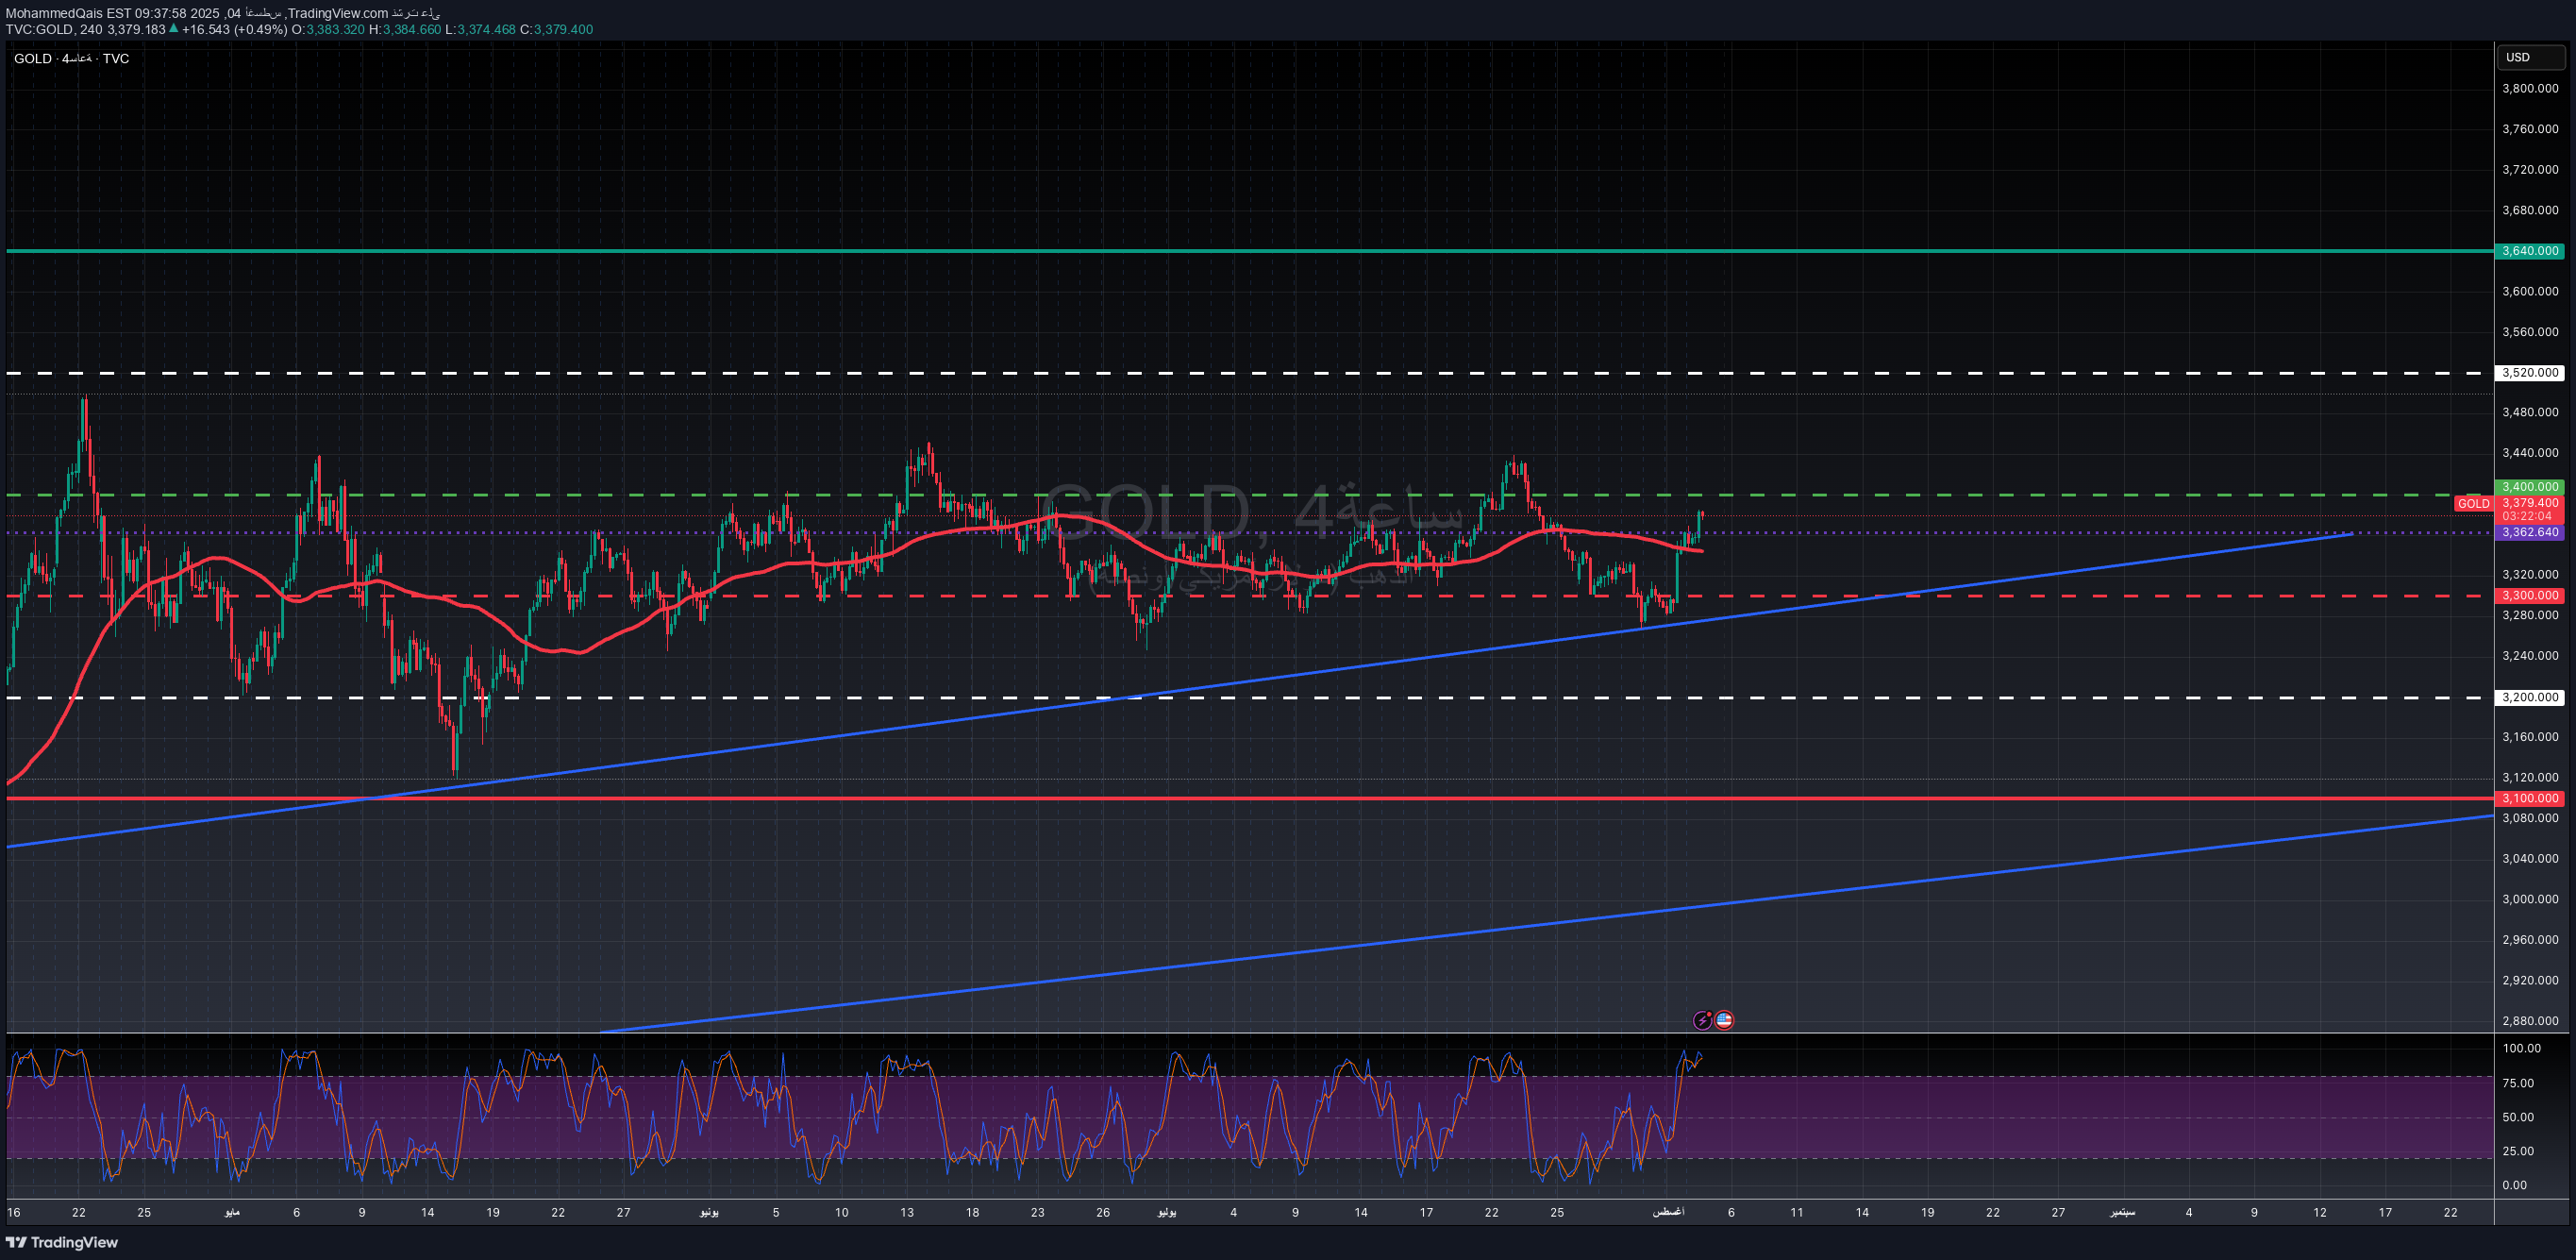Click the MohammedQais username in header
Image resolution: width=2576 pixels, height=1260 pixels.
pos(53,13)
